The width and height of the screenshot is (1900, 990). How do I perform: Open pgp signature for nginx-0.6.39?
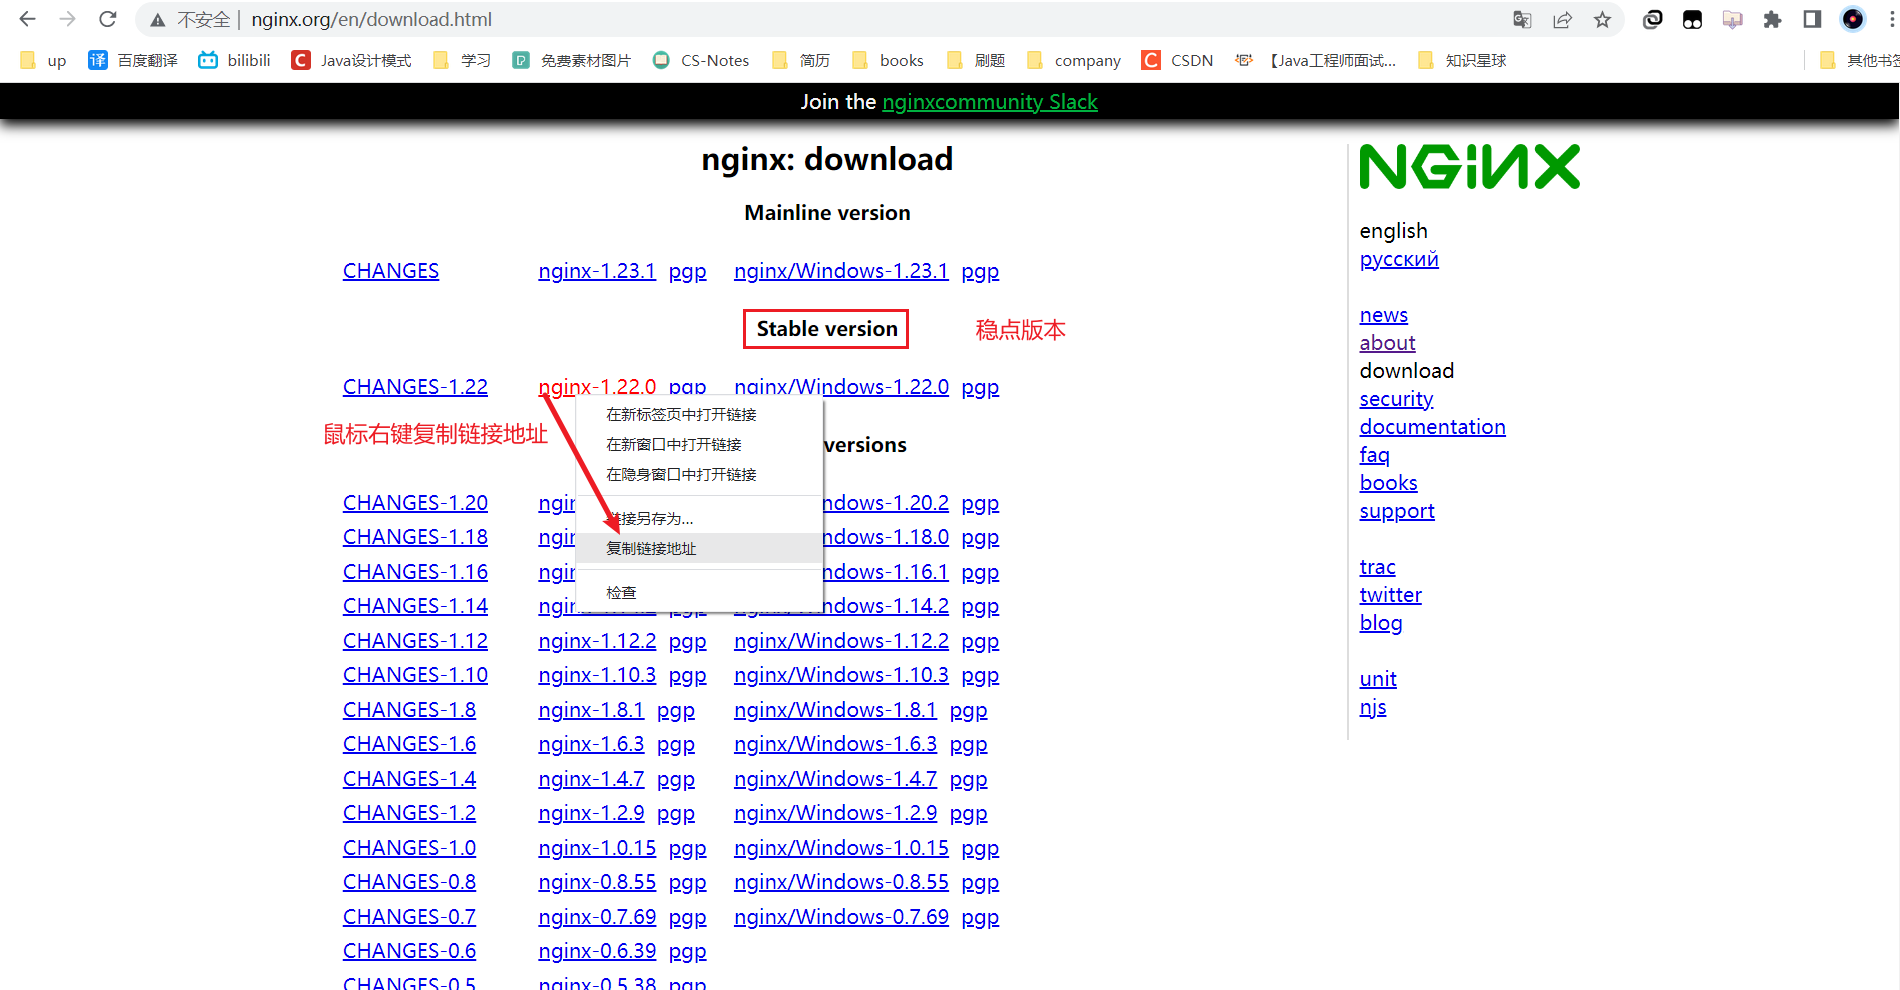pyautogui.click(x=687, y=951)
